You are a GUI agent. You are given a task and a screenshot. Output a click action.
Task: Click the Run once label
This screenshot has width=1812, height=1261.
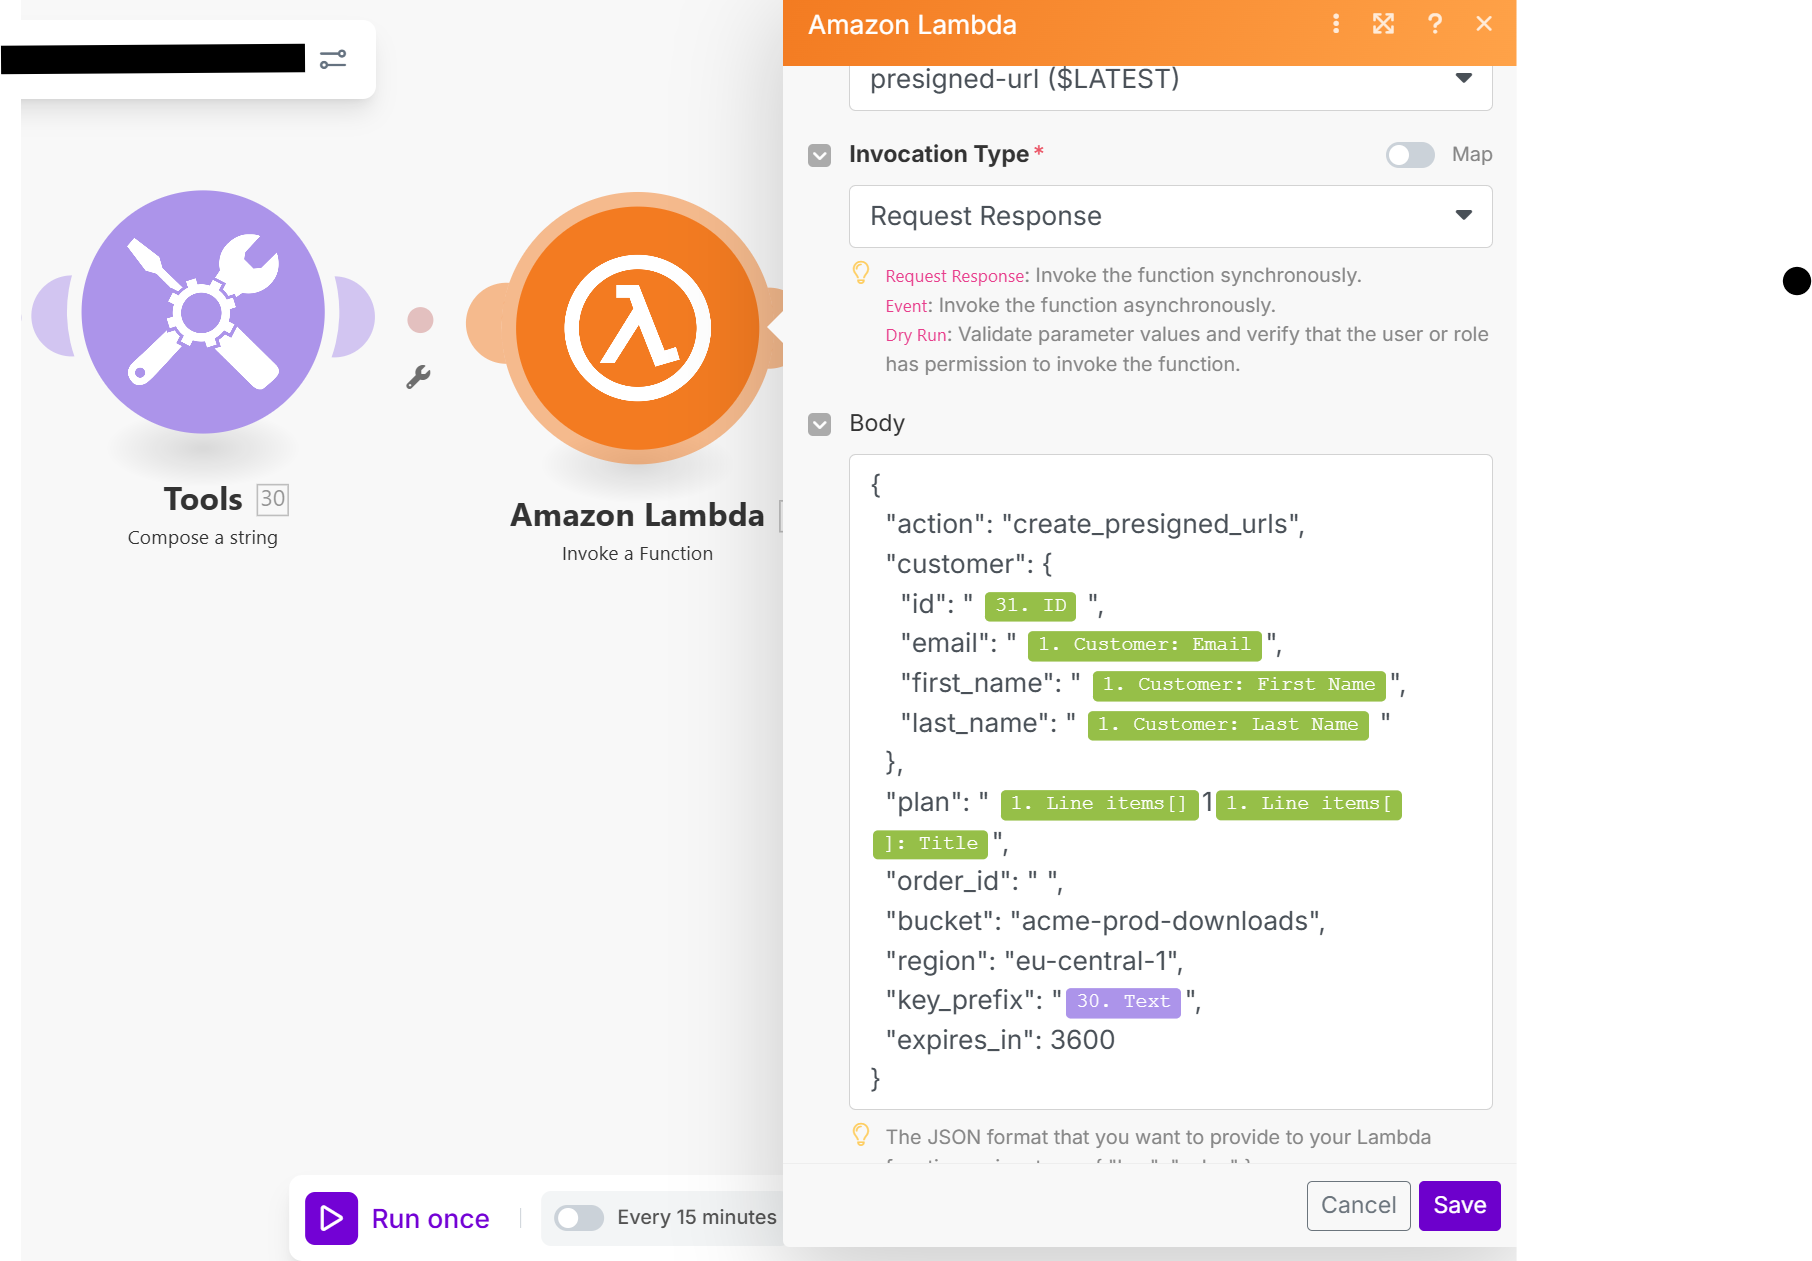click(x=431, y=1219)
